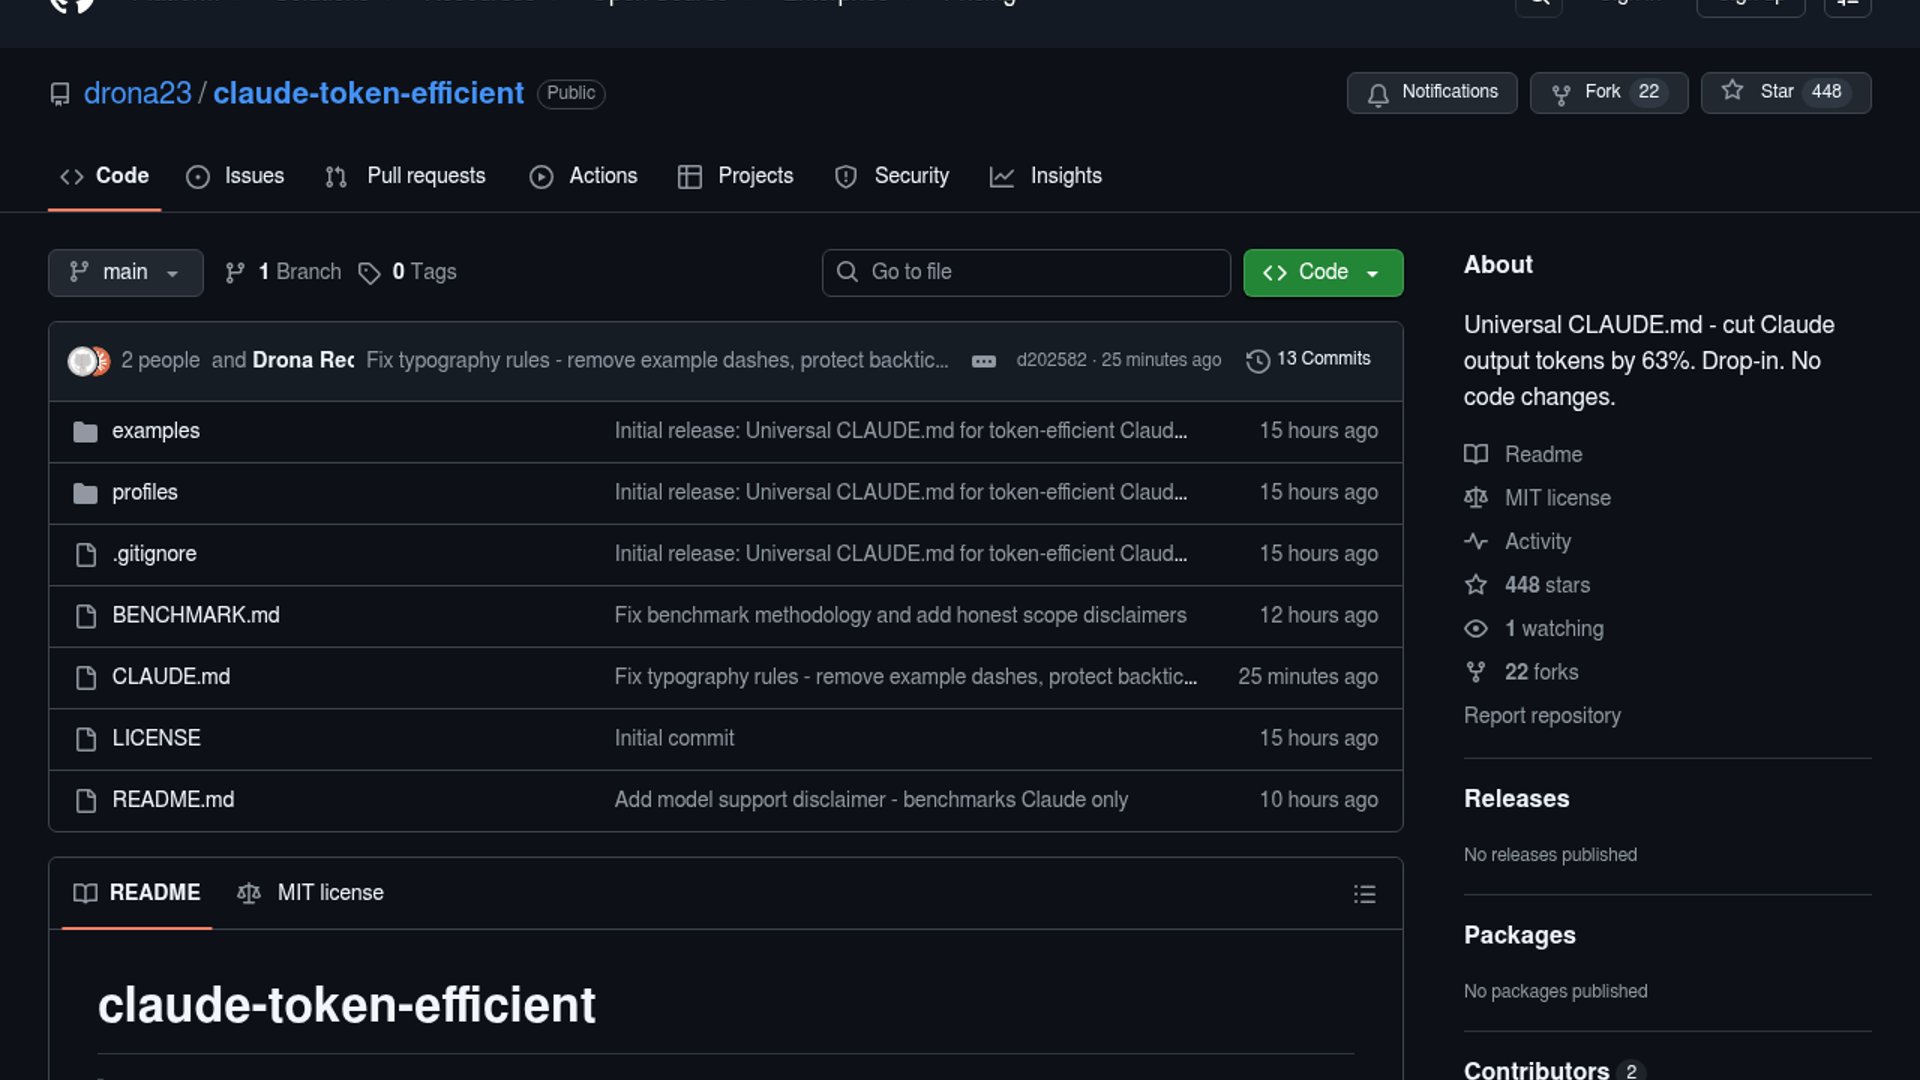Expand commit message ellipsis button
The image size is (1920, 1080).
click(983, 361)
